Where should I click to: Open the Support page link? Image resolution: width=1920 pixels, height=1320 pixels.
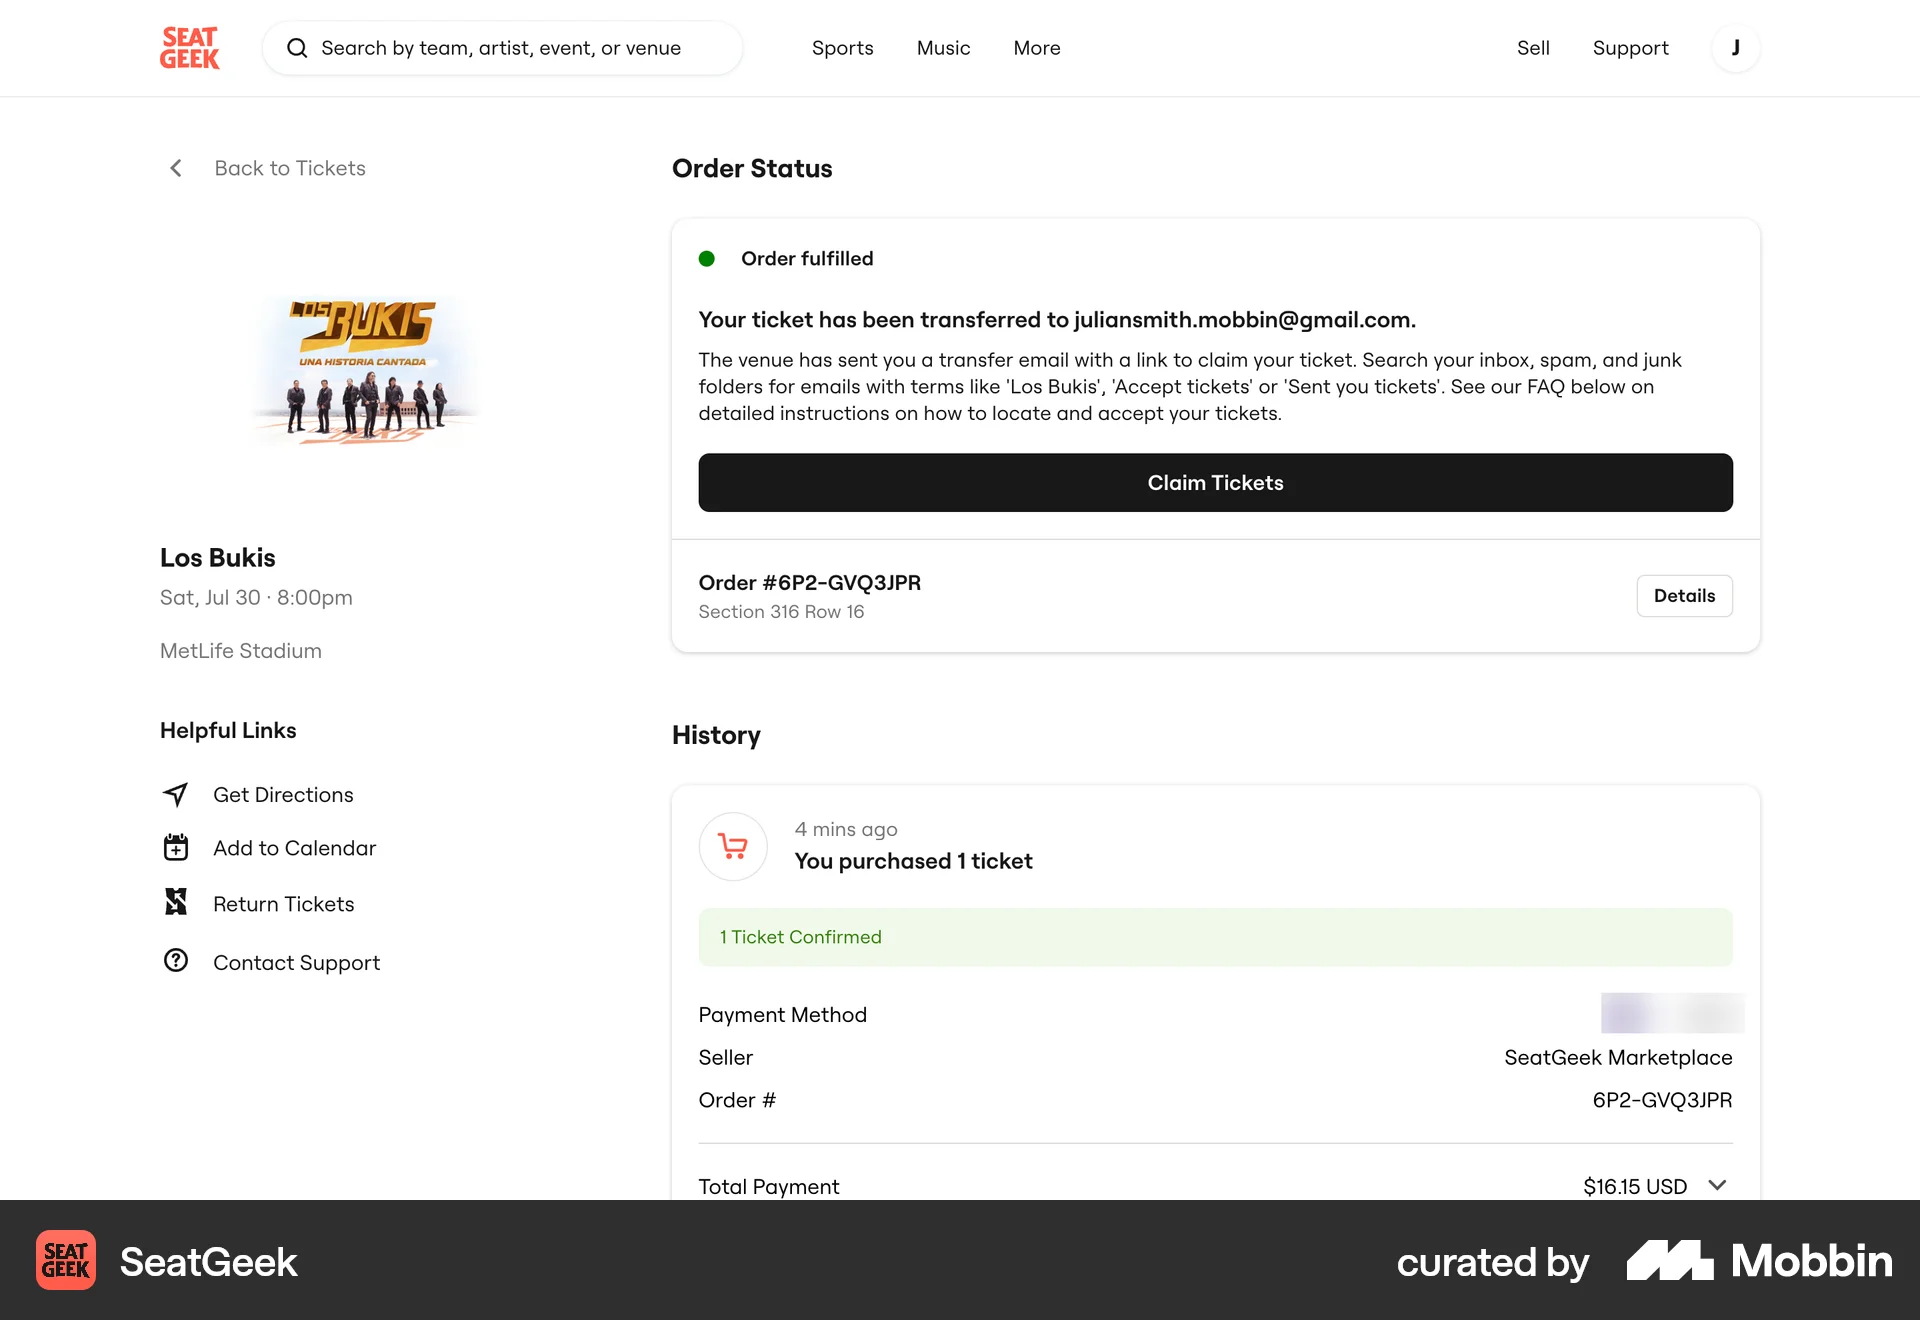1630,47
